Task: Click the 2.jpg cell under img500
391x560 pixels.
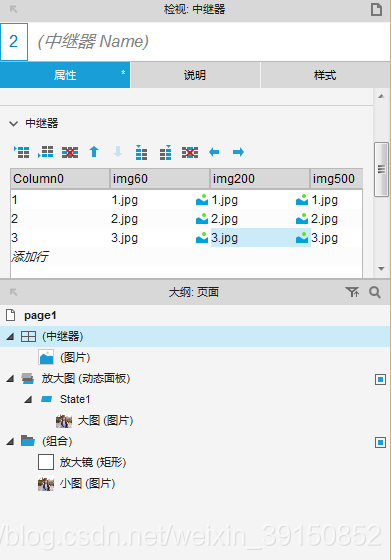Action: point(336,219)
